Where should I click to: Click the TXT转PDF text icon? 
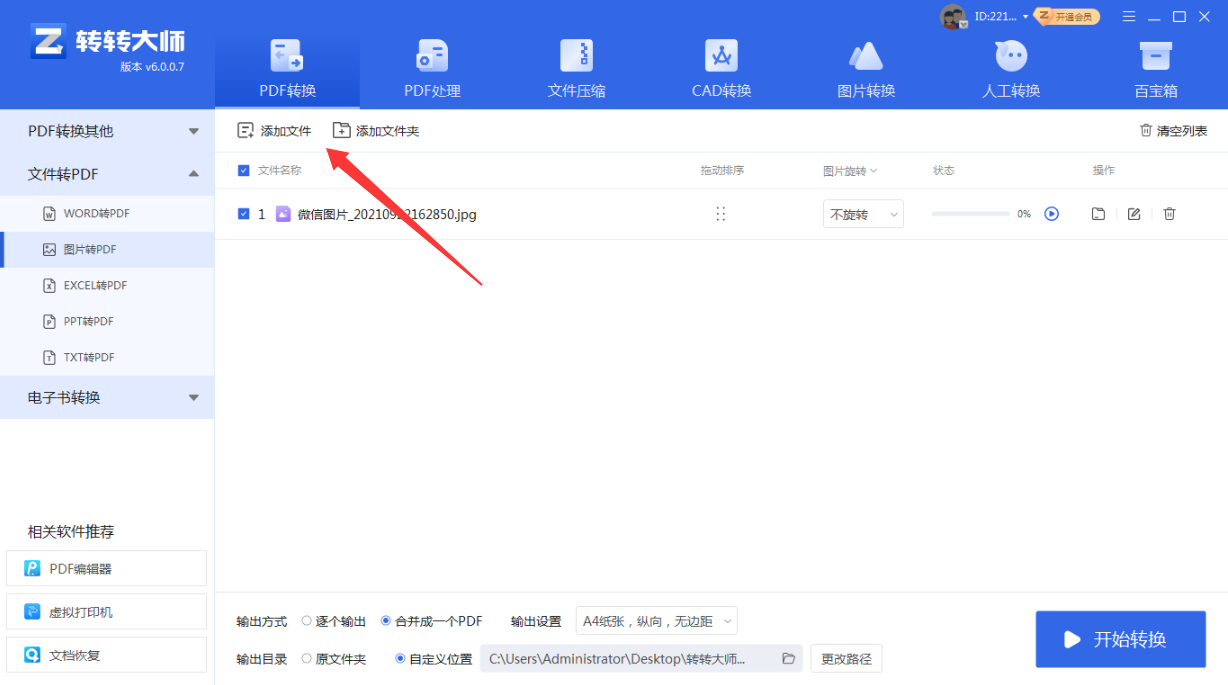49,357
